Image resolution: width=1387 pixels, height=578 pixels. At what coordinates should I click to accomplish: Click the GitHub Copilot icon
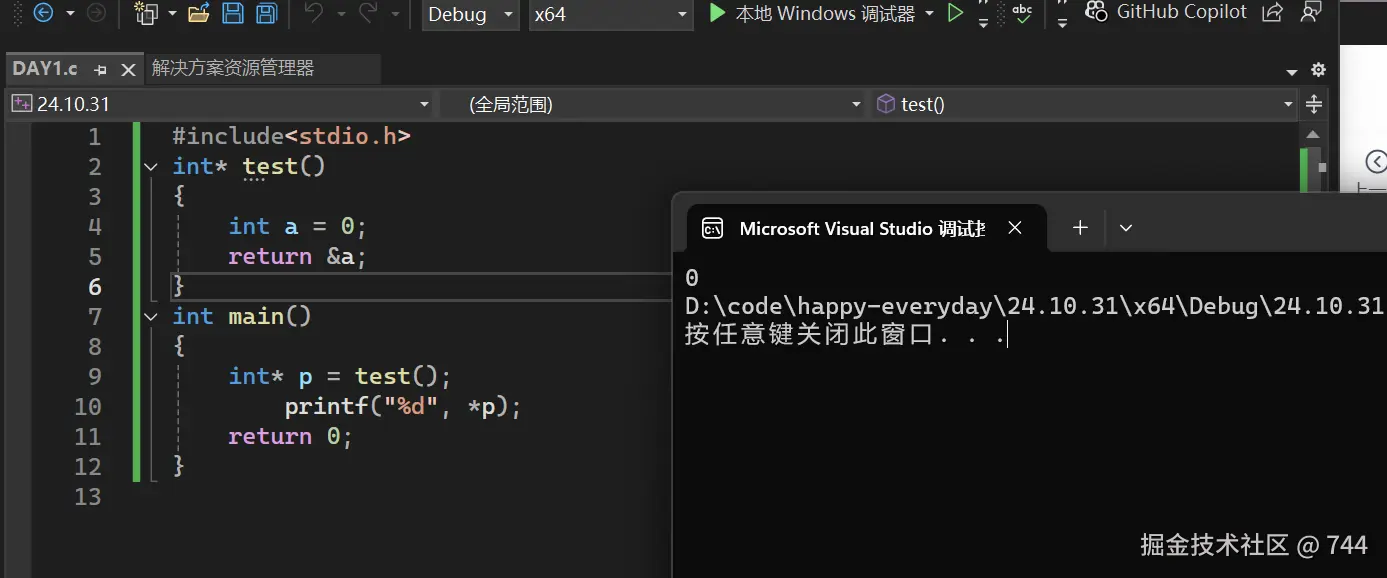coord(1097,12)
